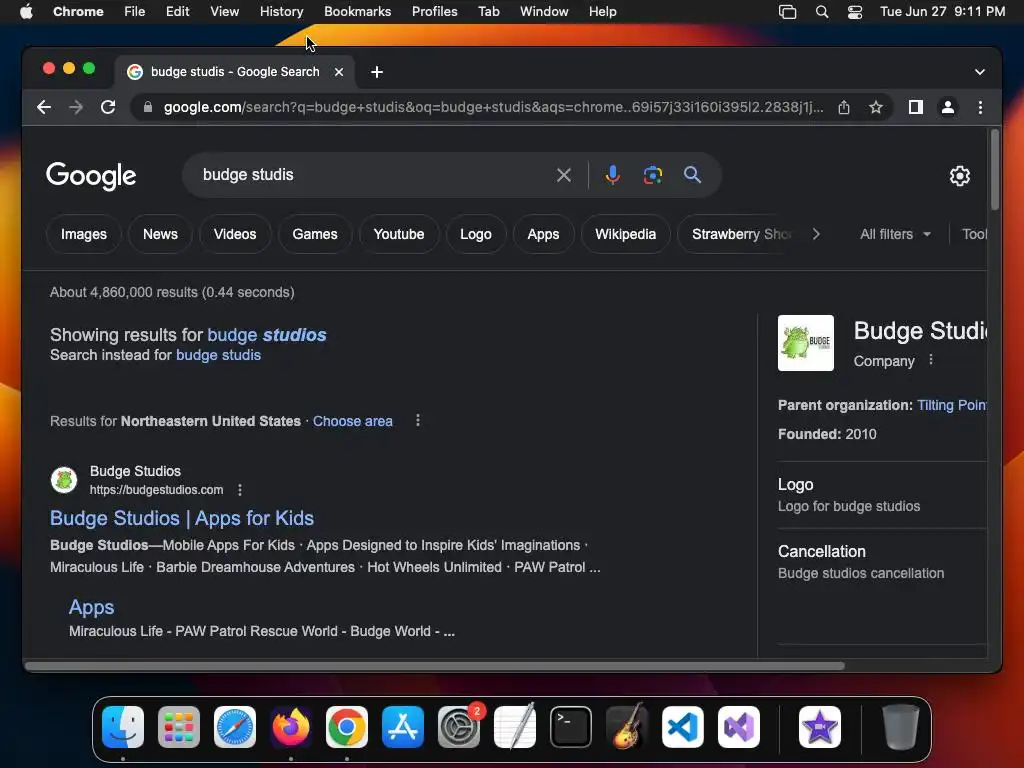The height and width of the screenshot is (768, 1024).
Task: Open Launchpad from the dock
Action: tap(179, 727)
